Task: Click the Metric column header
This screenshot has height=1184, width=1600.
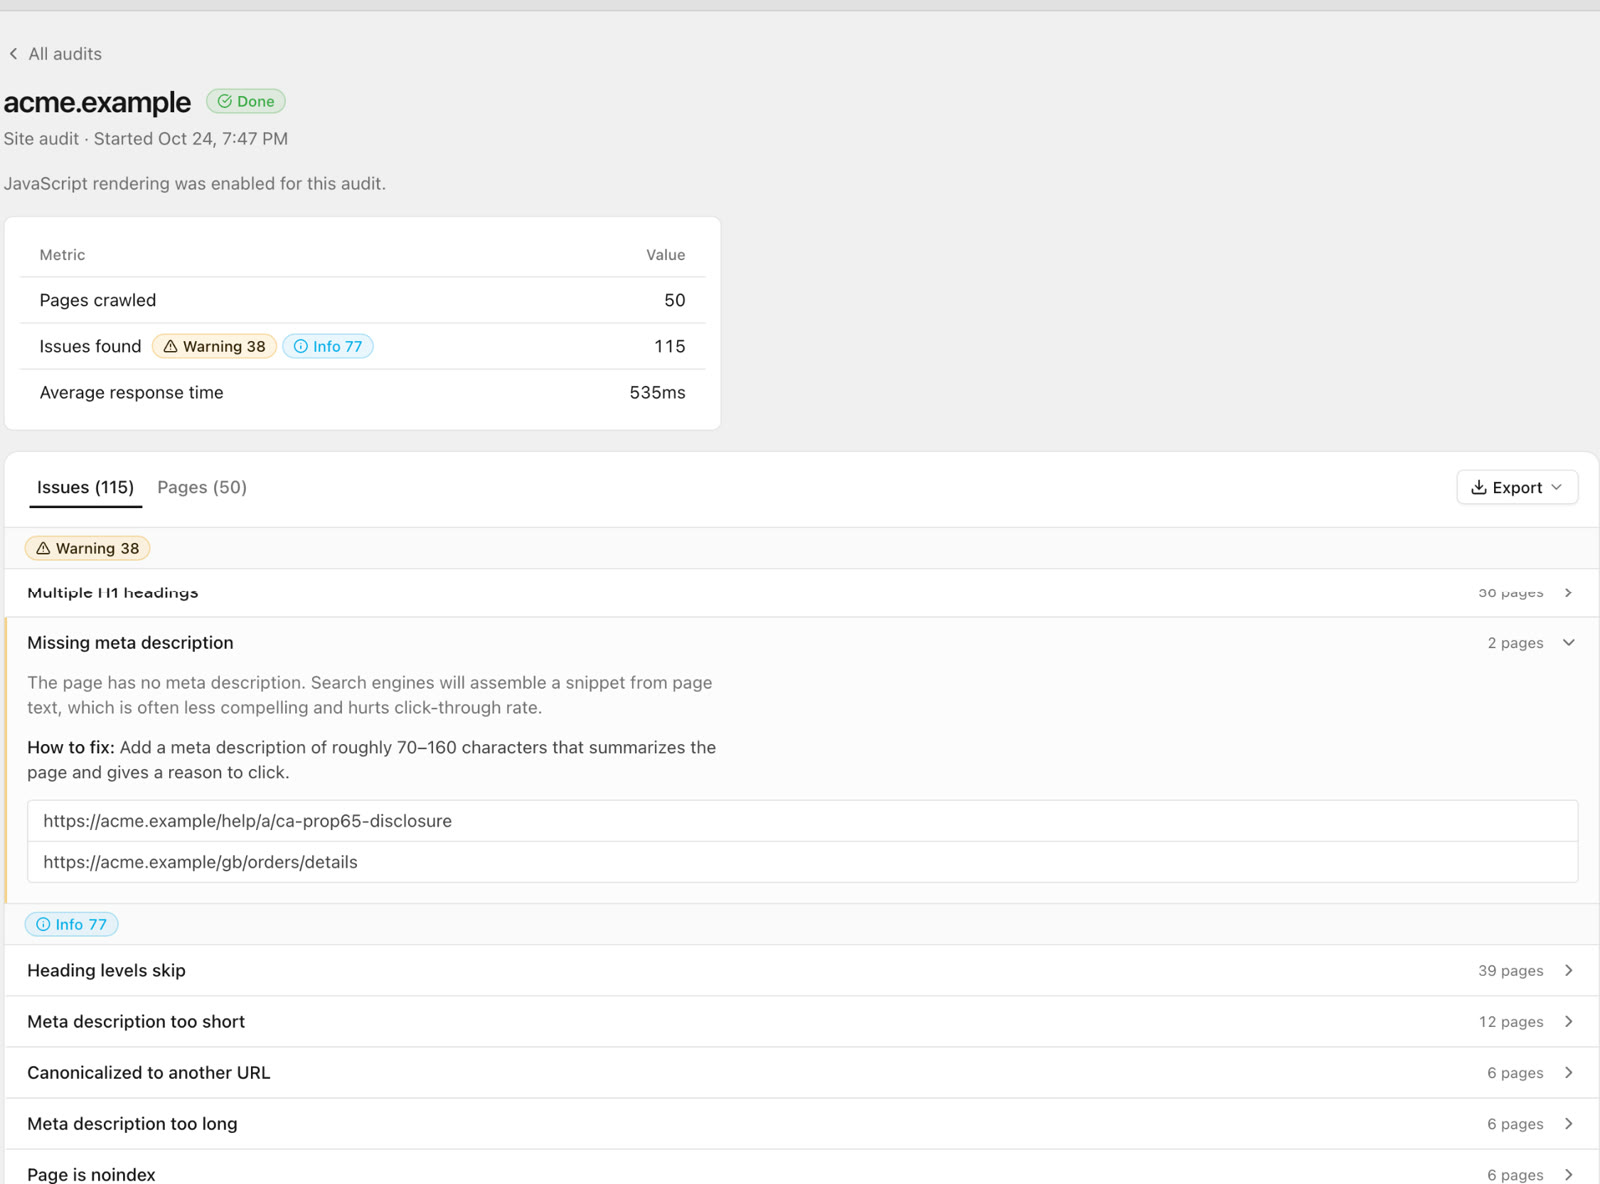Action: click(x=62, y=255)
